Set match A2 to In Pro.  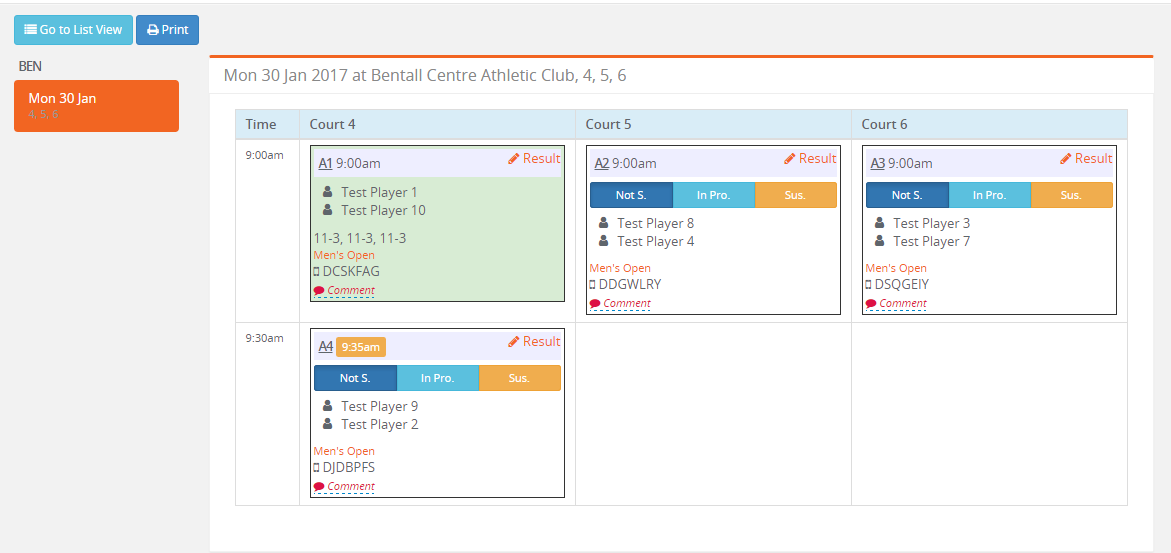tap(713, 195)
